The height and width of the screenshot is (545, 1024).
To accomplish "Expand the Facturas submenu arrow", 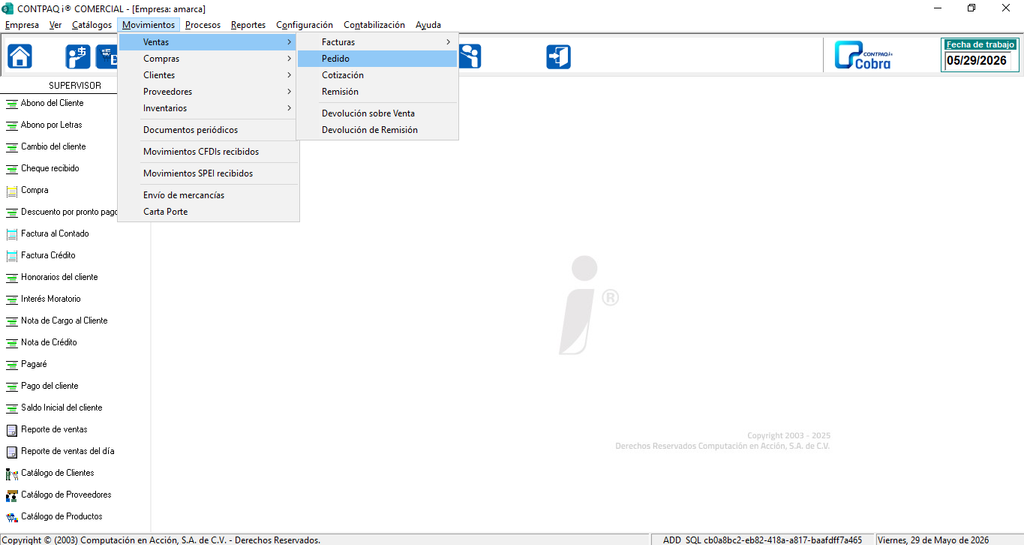I will (448, 42).
